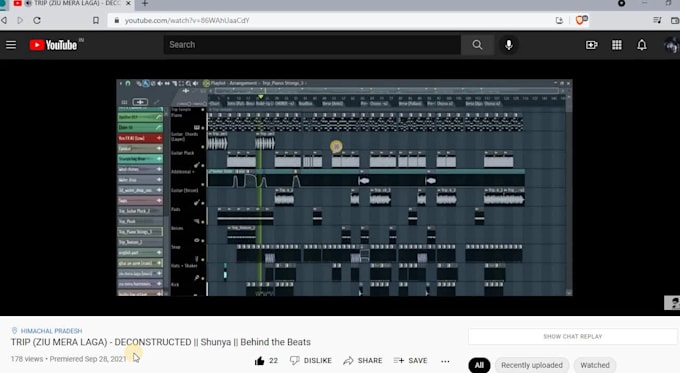This screenshot has width=680, height=373.
Task: Select the TRIP (ZIU MERA LAGA) browser tab
Action: point(73,3)
